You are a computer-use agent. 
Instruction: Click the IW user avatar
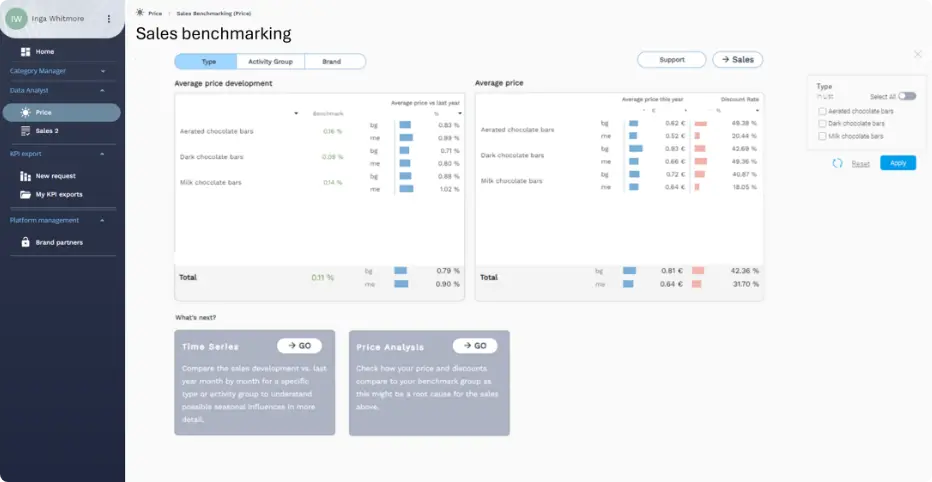(16, 18)
